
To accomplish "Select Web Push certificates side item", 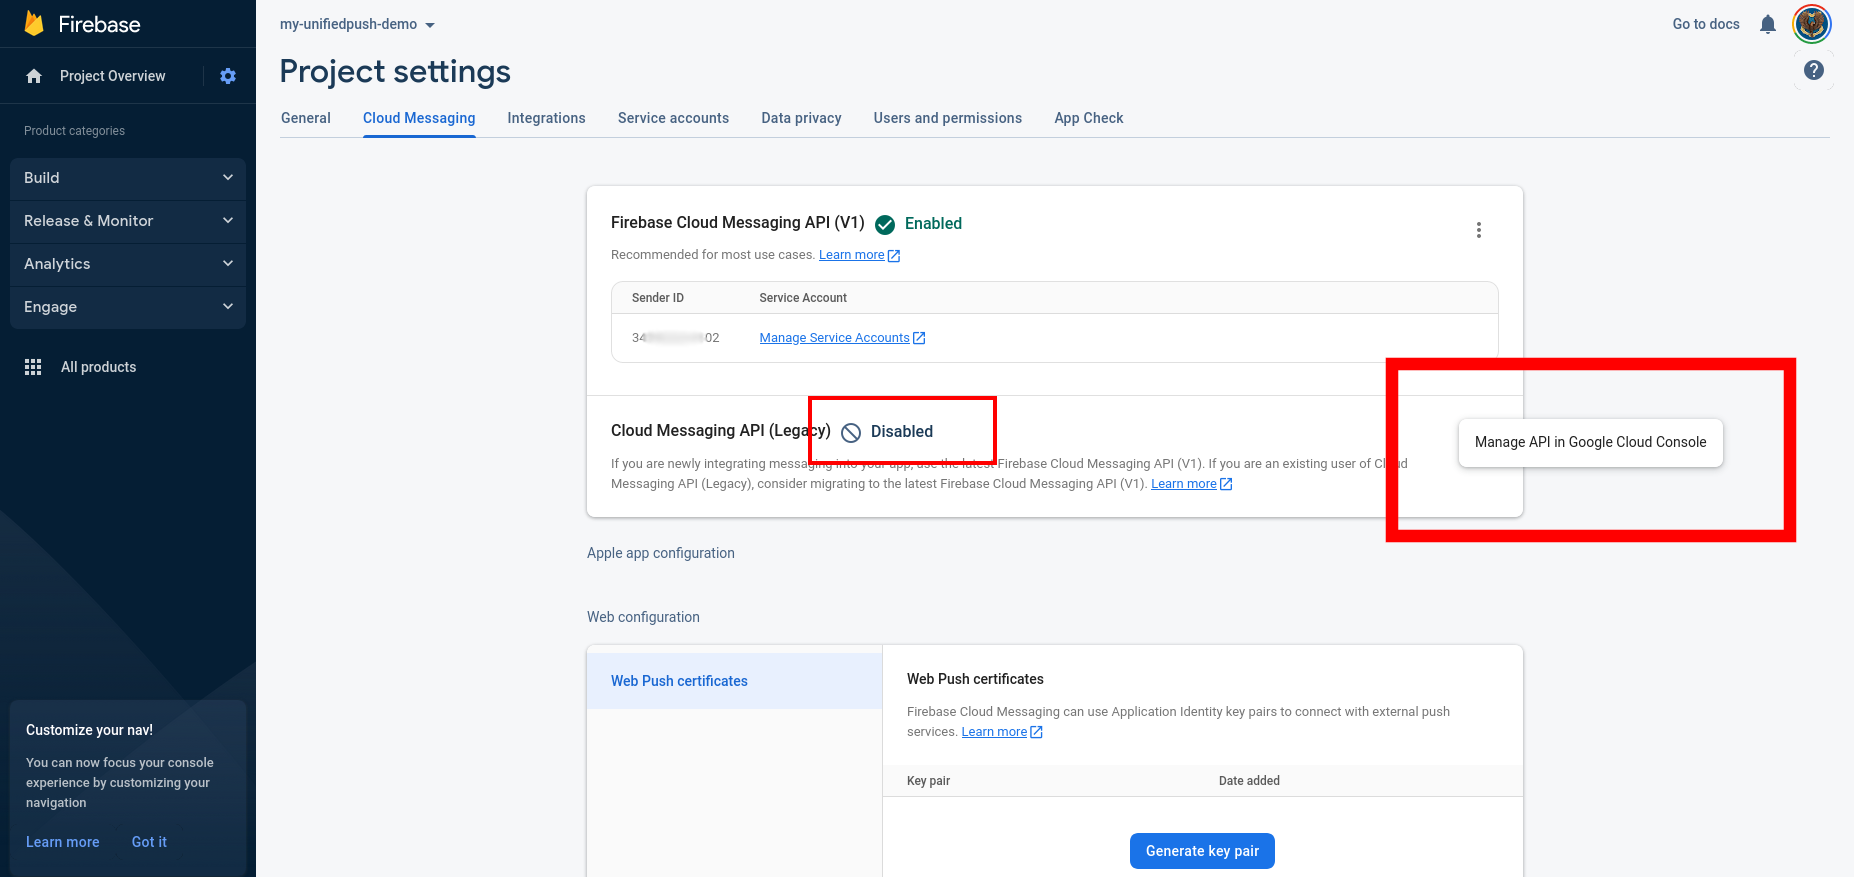I will (x=735, y=681).
